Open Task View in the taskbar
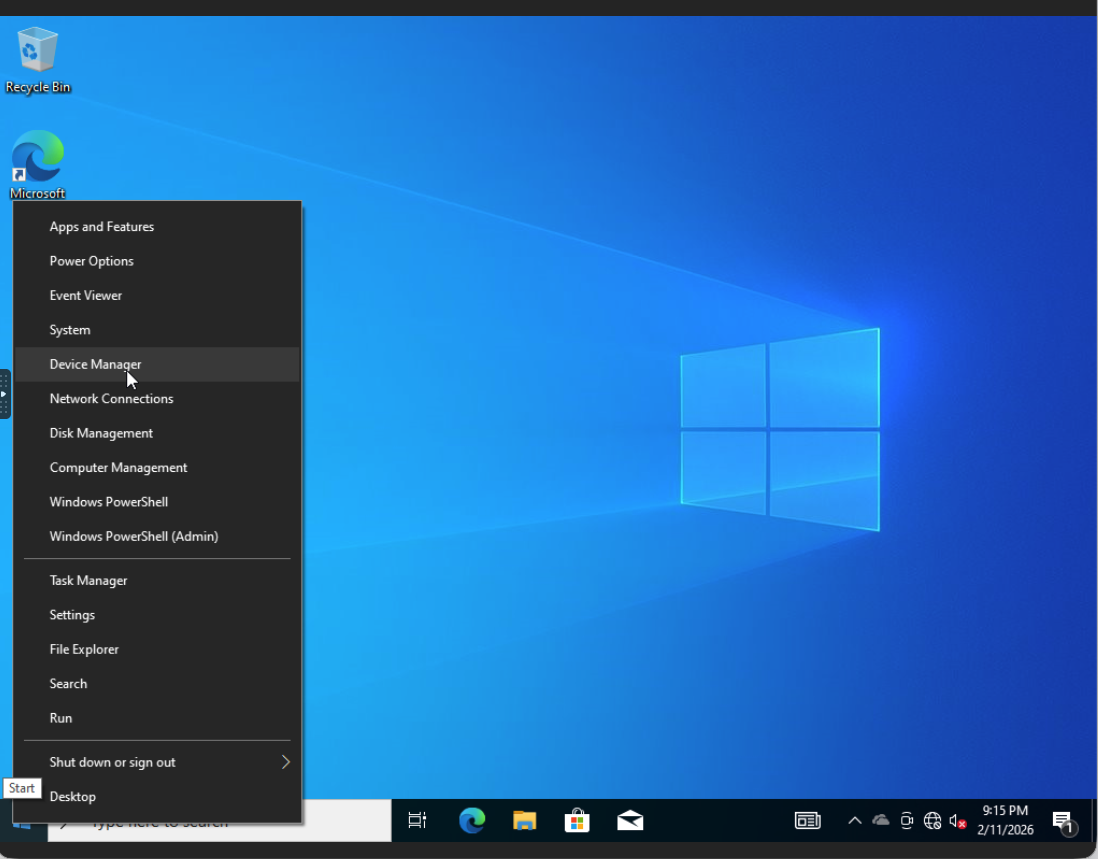 pos(417,820)
